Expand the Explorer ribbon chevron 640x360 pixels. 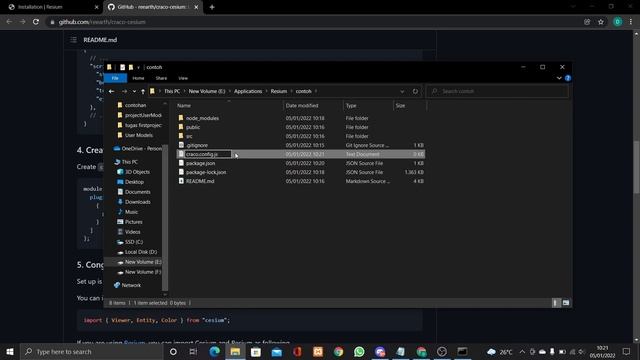(559, 78)
